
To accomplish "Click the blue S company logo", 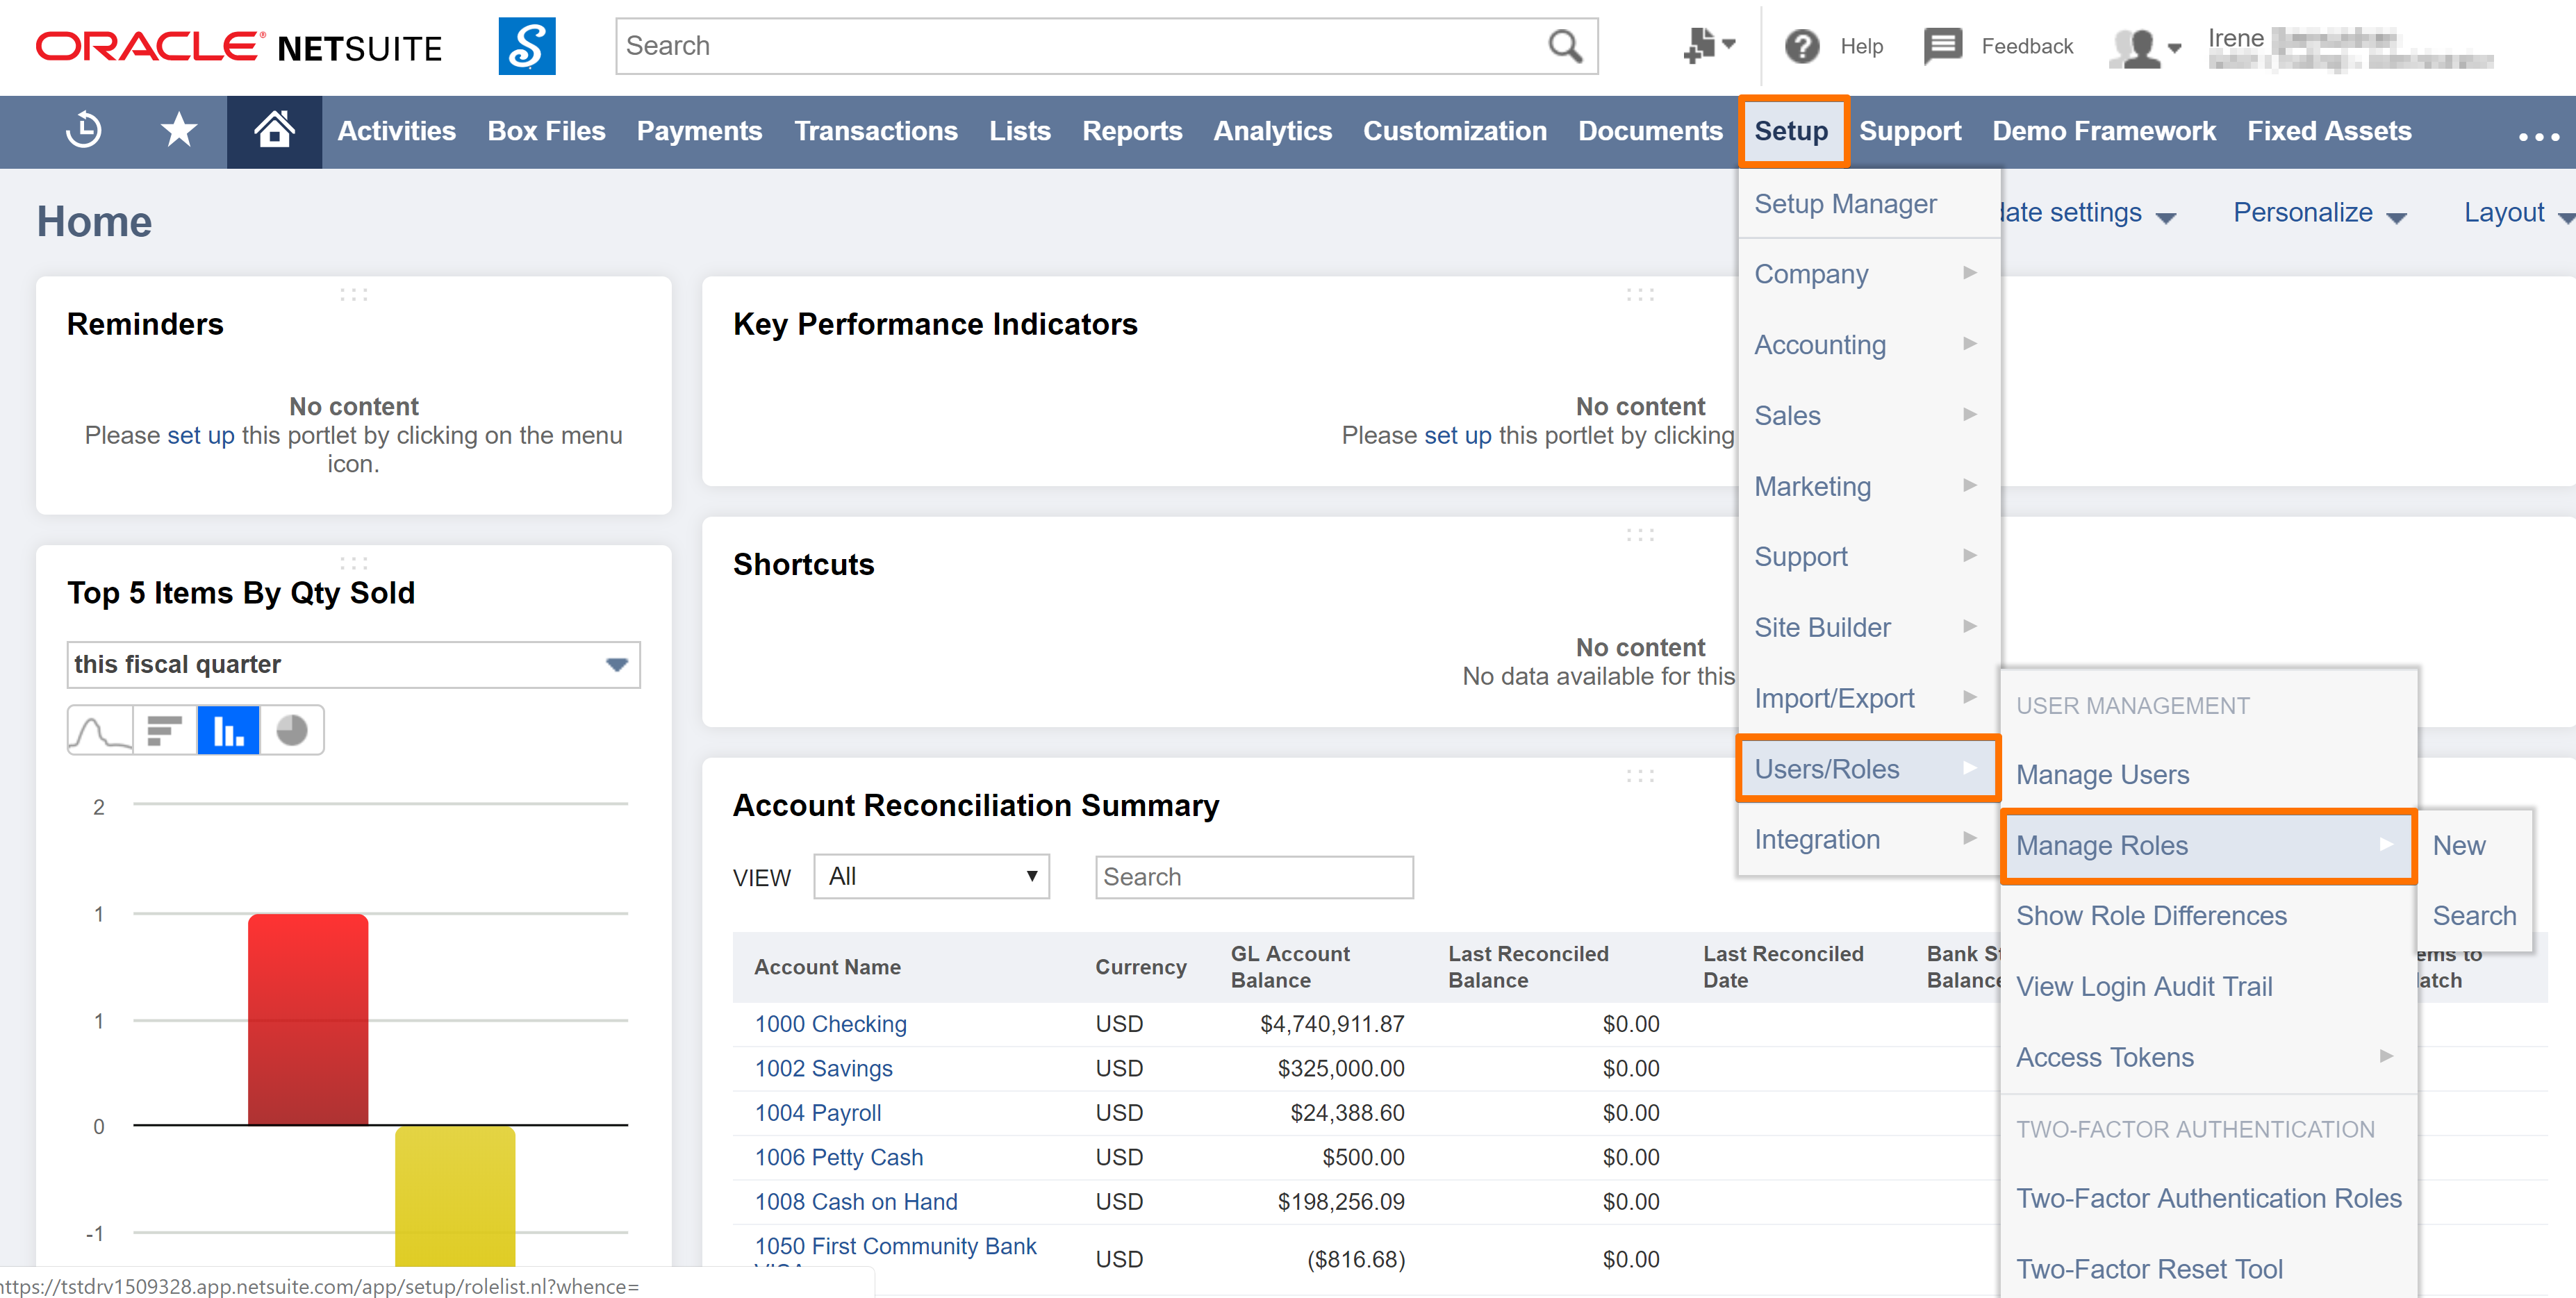I will (x=527, y=46).
